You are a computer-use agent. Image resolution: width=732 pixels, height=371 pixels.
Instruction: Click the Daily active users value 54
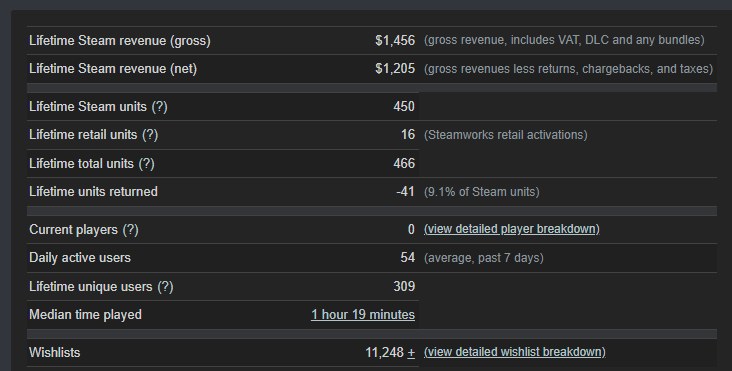coord(408,258)
